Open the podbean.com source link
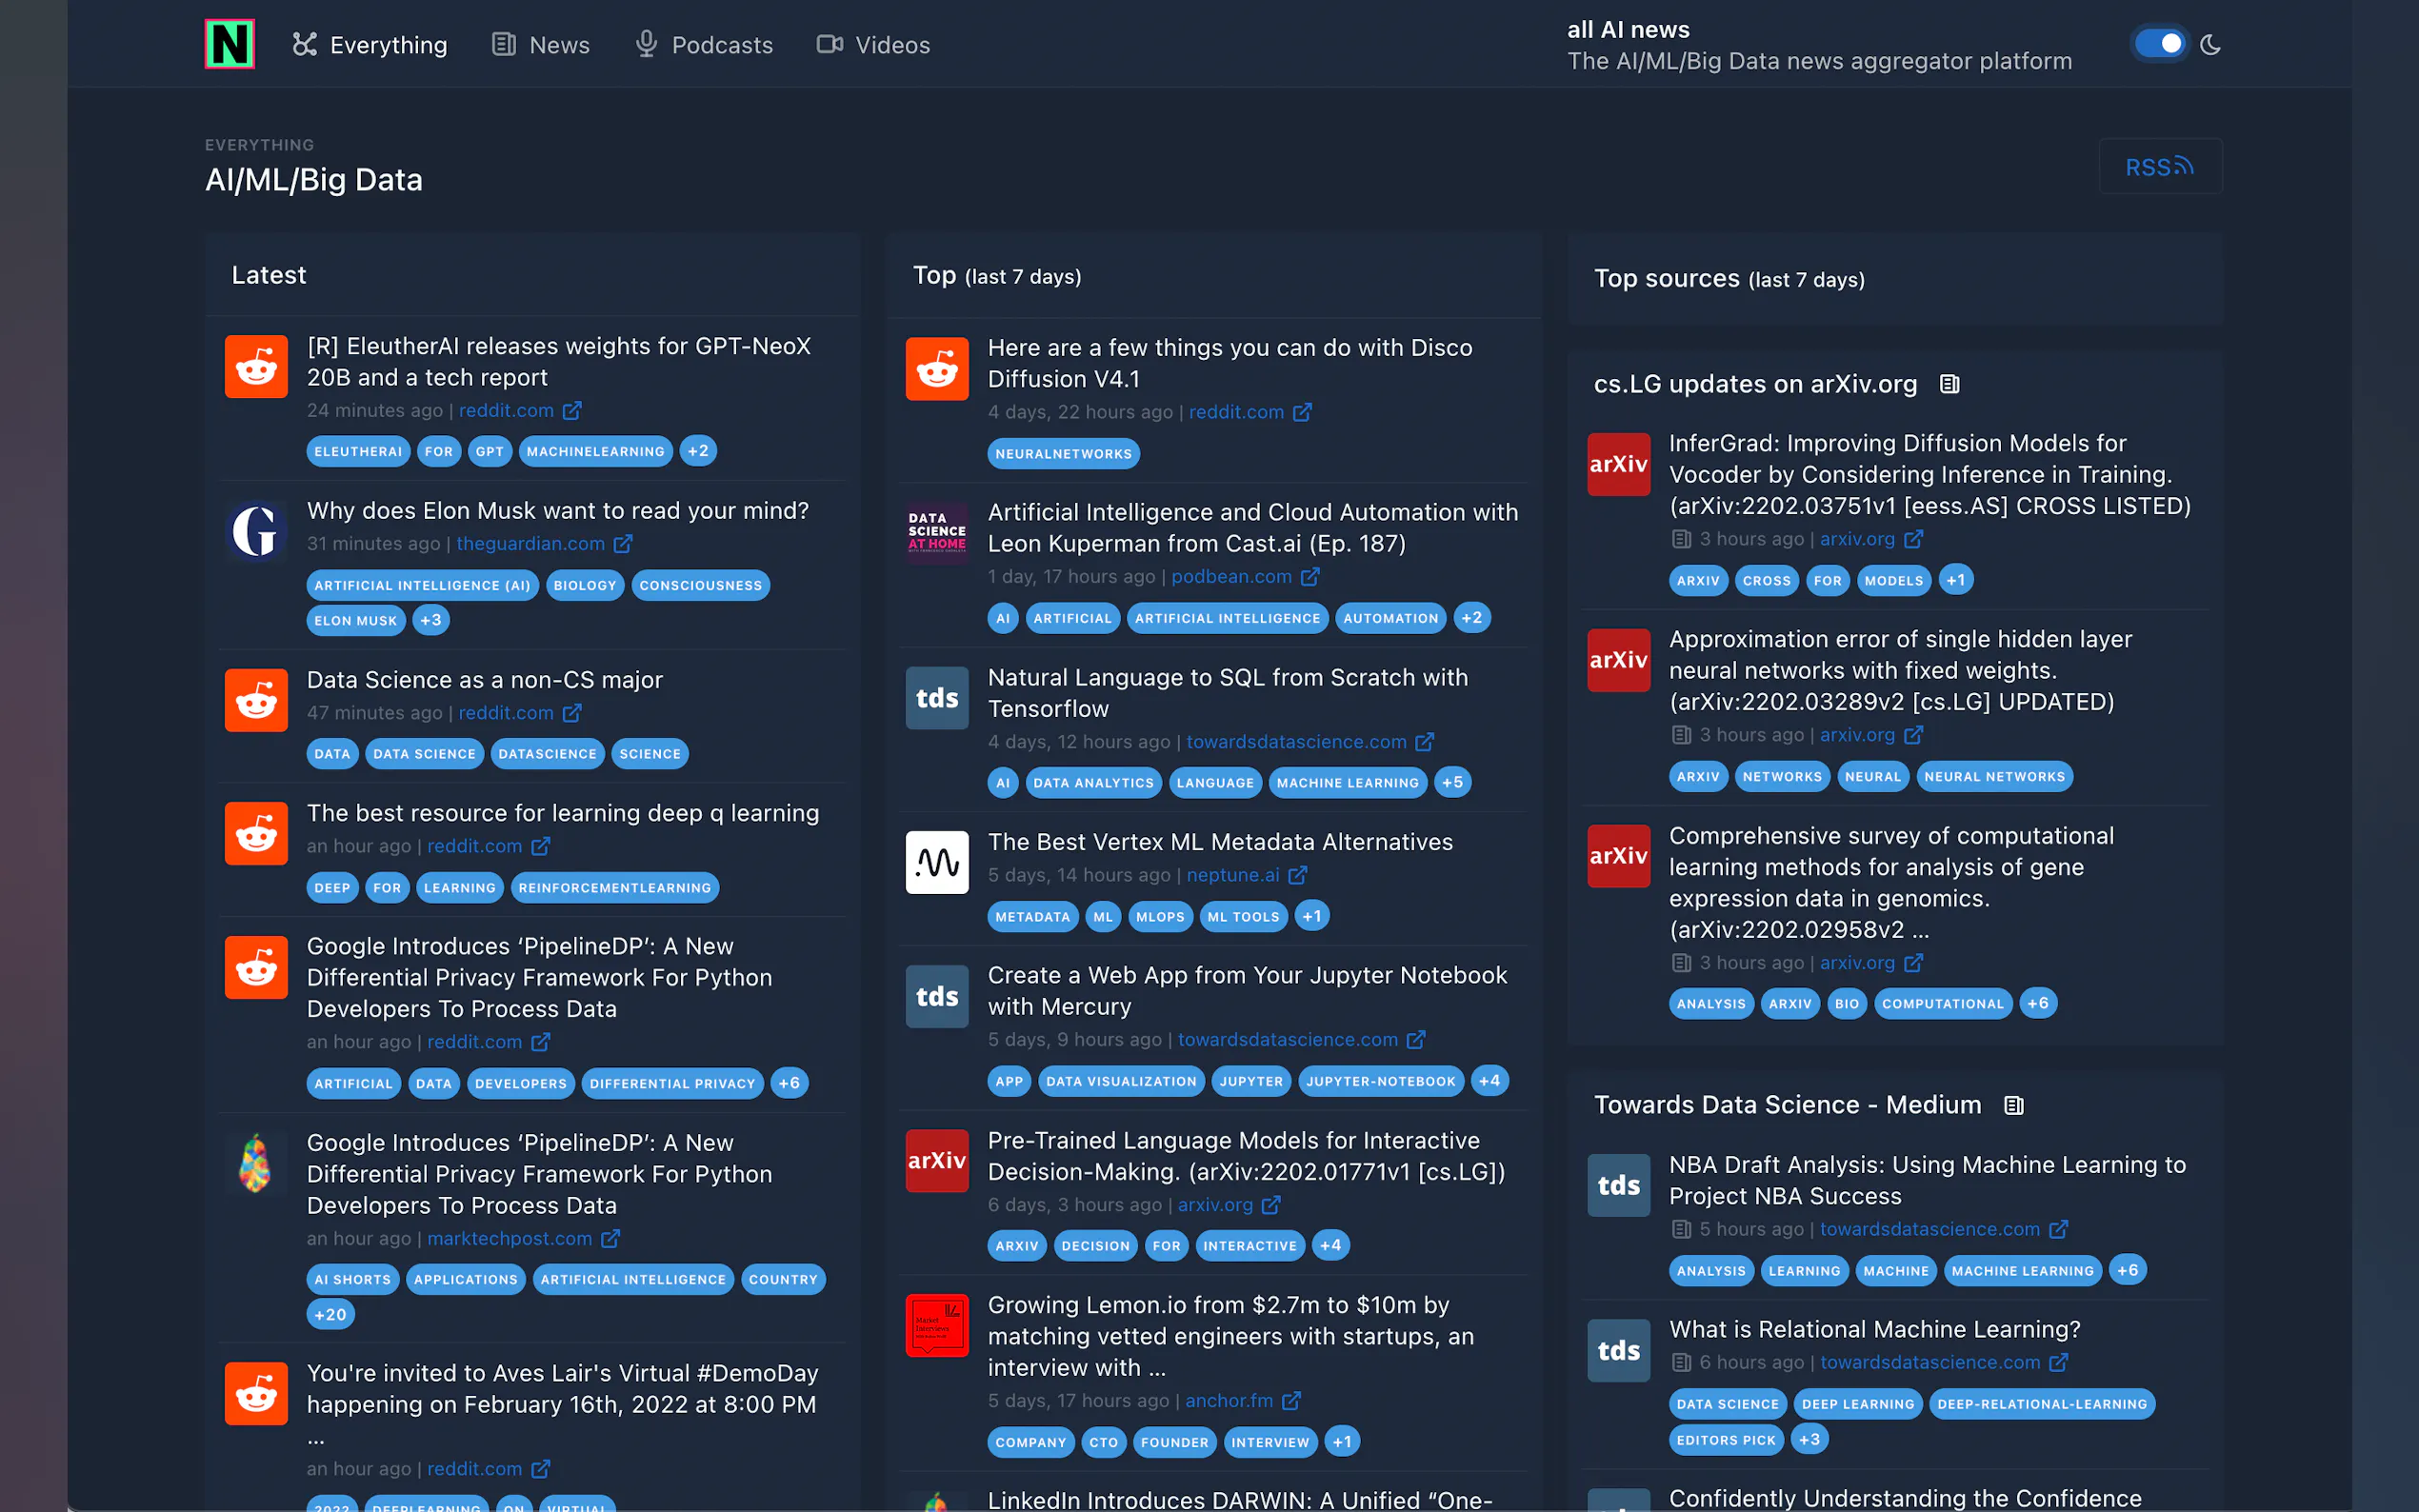Viewport: 2419px width, 1512px height. coord(1231,577)
